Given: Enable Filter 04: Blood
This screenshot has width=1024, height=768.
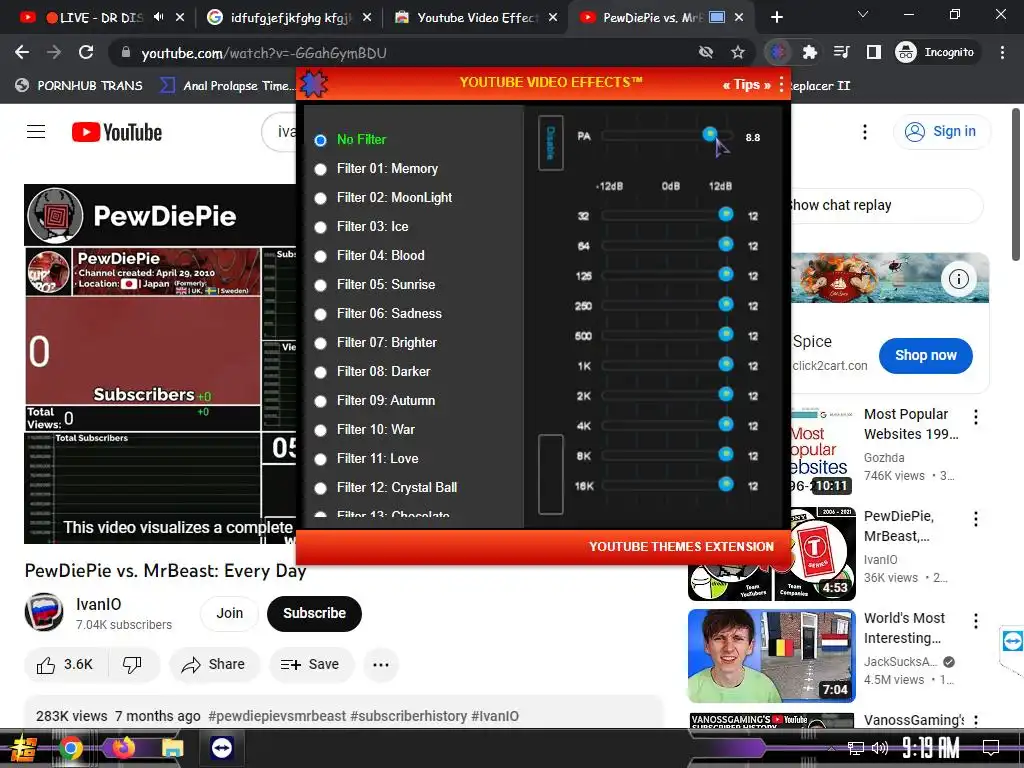Looking at the screenshot, I should (321, 257).
